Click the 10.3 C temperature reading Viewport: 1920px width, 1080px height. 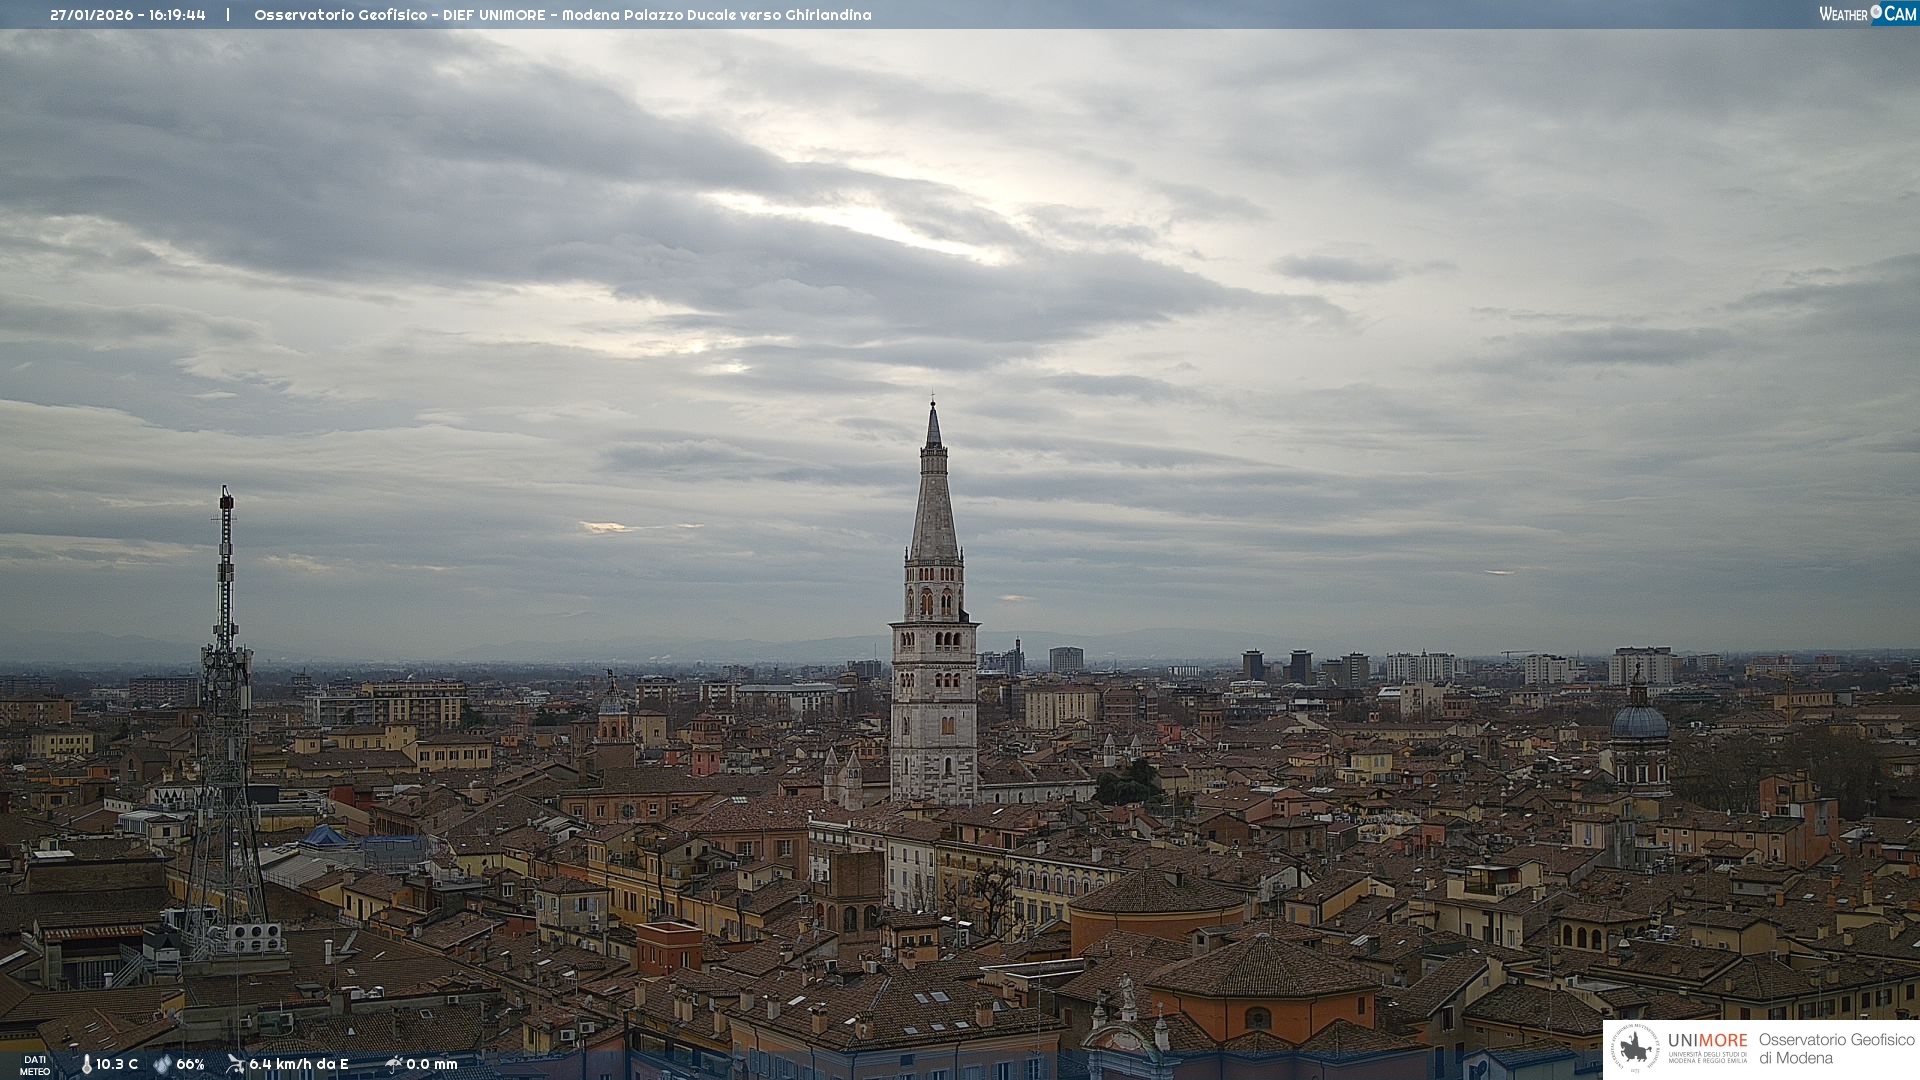tap(117, 1064)
